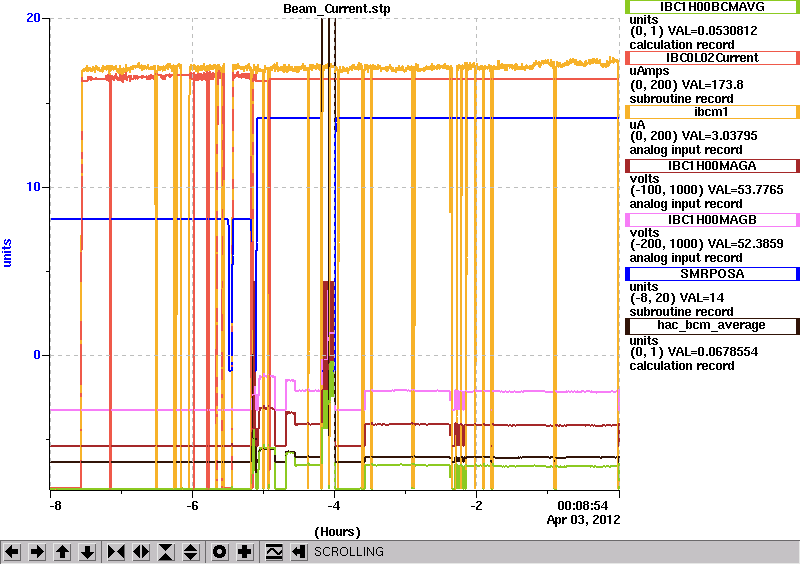Click 'subroutine record' under SMRPOSA
Screen dimensions: 800x564
point(681,311)
